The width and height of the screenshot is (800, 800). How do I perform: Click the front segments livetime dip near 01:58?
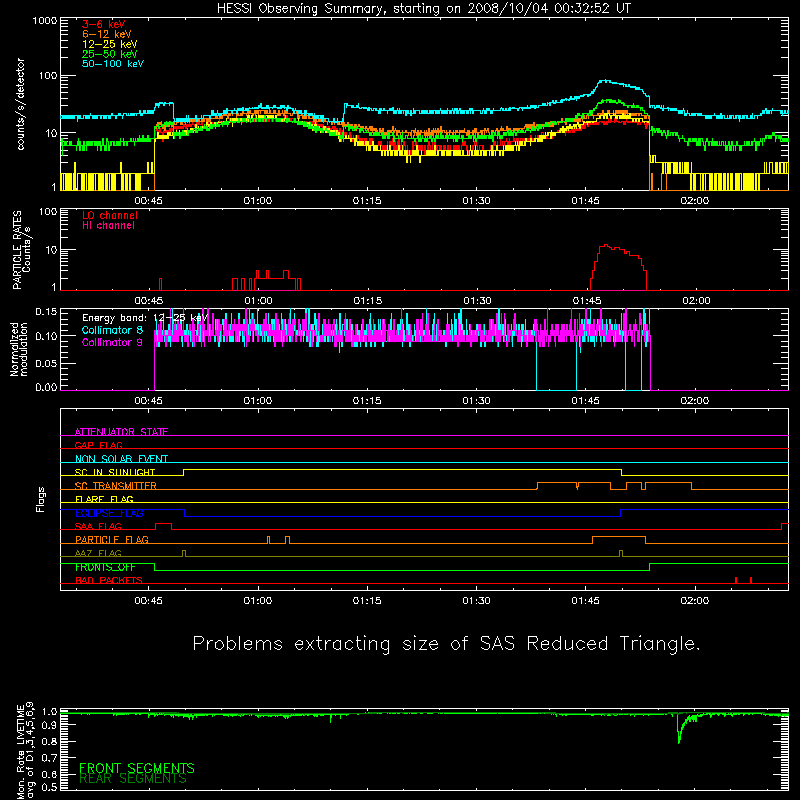coord(679,730)
